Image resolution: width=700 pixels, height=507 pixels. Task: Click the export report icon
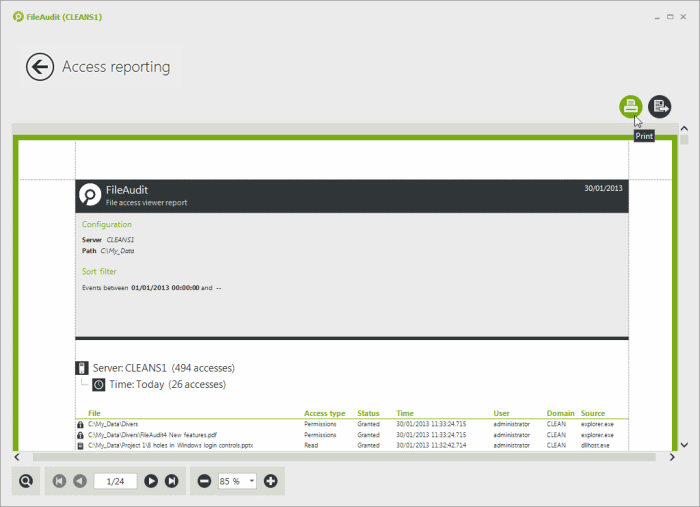[x=660, y=106]
